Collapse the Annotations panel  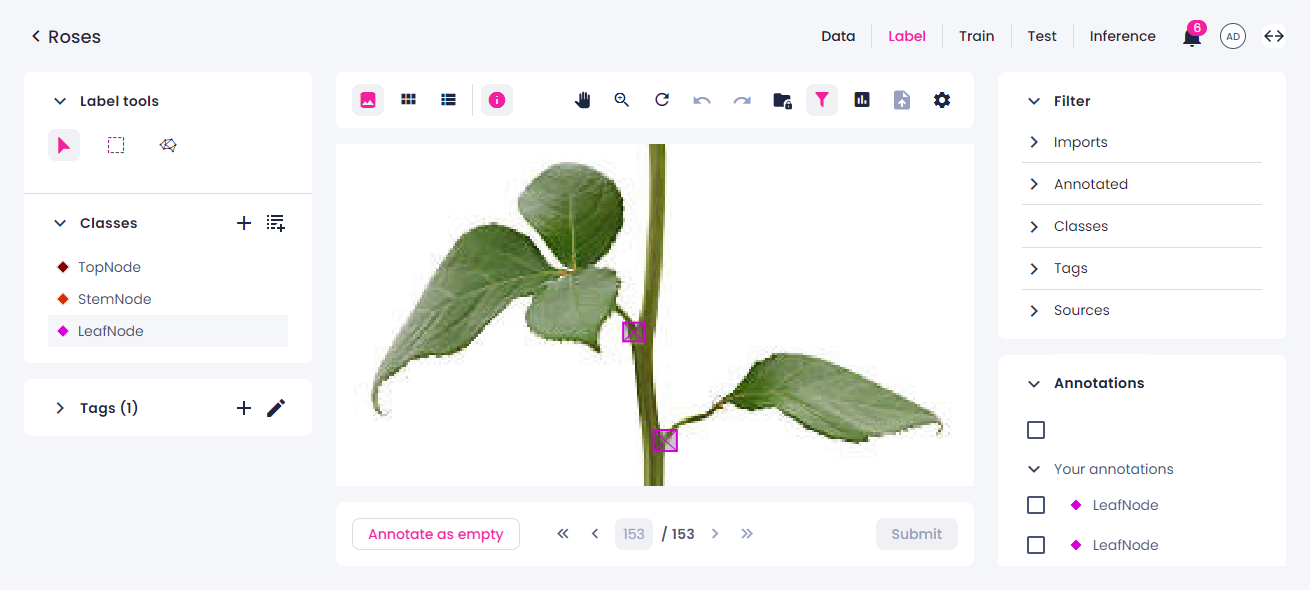tap(1034, 383)
